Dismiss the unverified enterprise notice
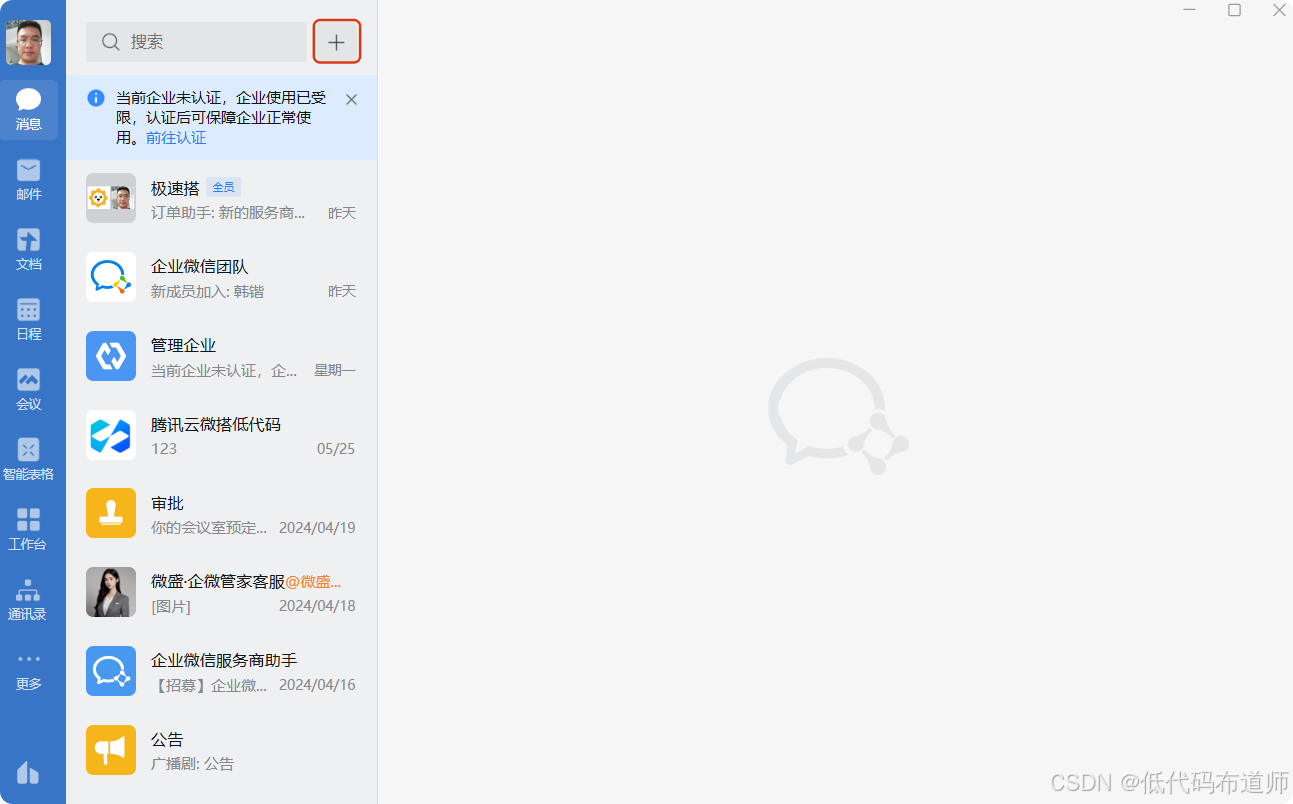The height and width of the screenshot is (804, 1293). (x=351, y=99)
